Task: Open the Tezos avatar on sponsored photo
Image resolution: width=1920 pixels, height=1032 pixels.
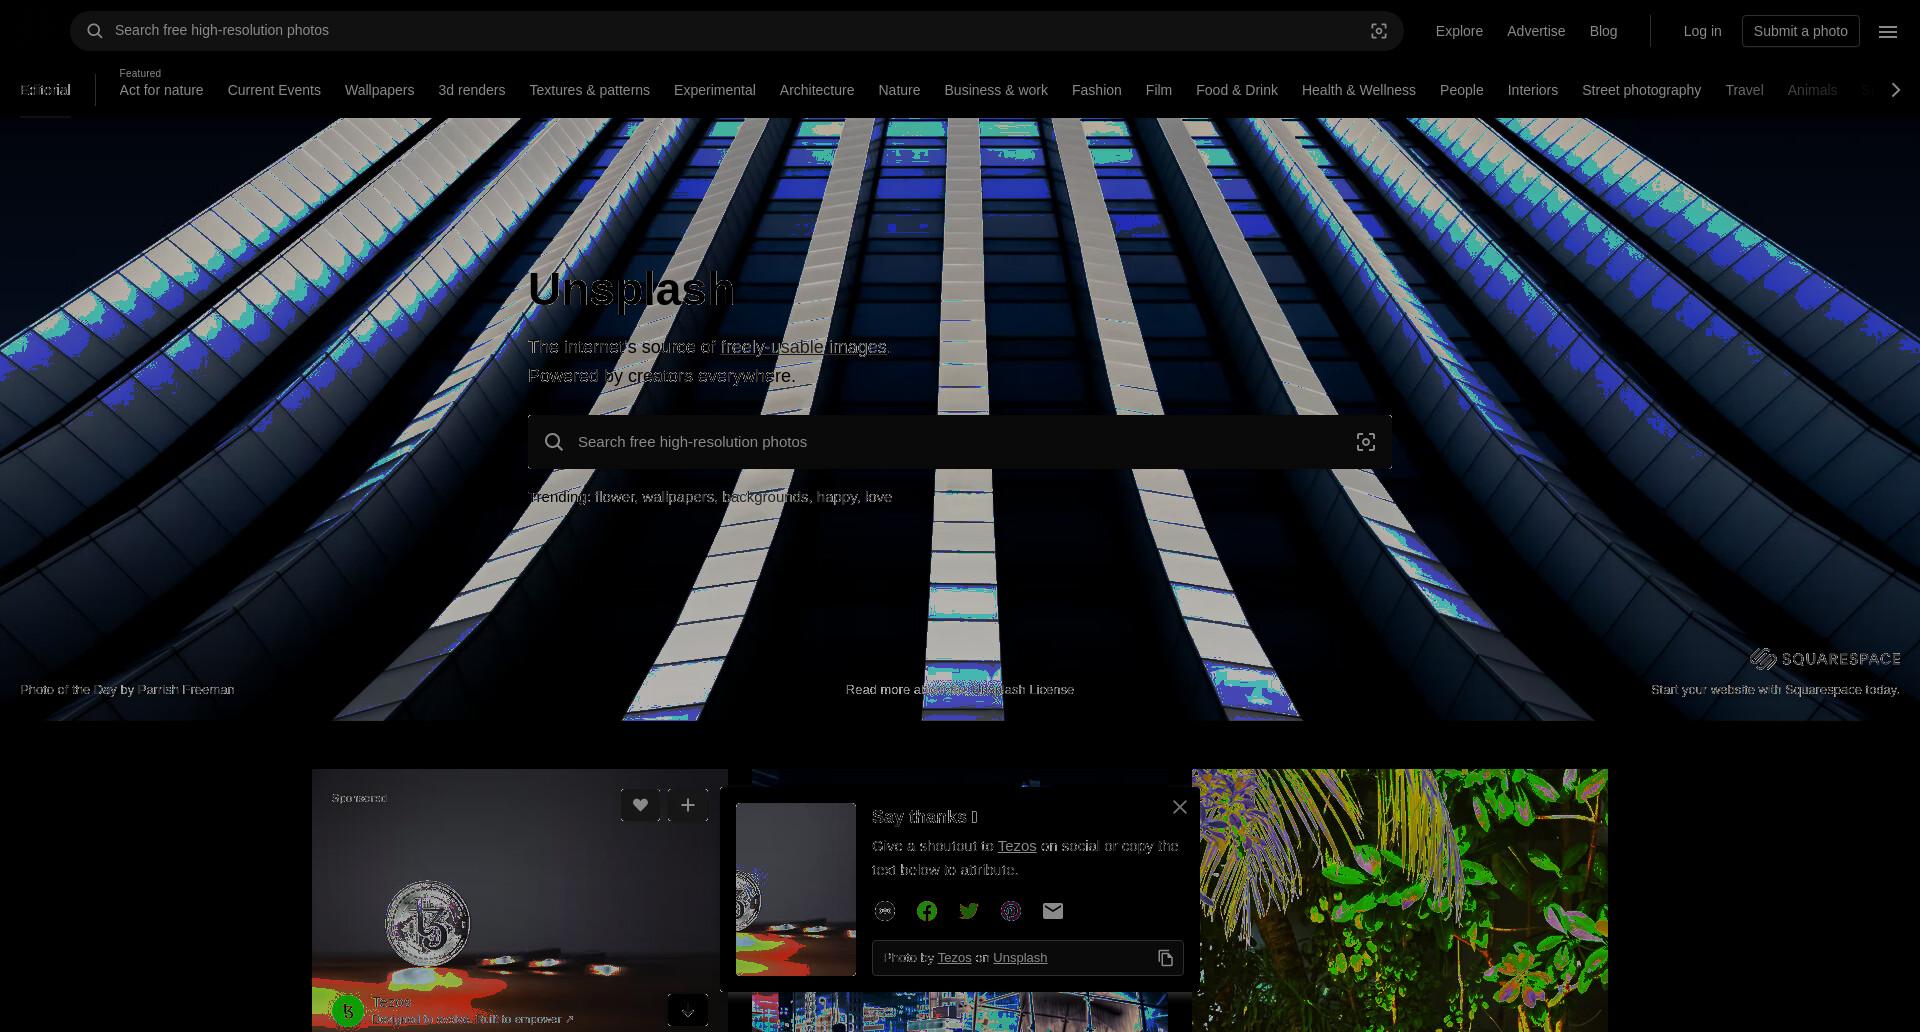Action: click(348, 1011)
